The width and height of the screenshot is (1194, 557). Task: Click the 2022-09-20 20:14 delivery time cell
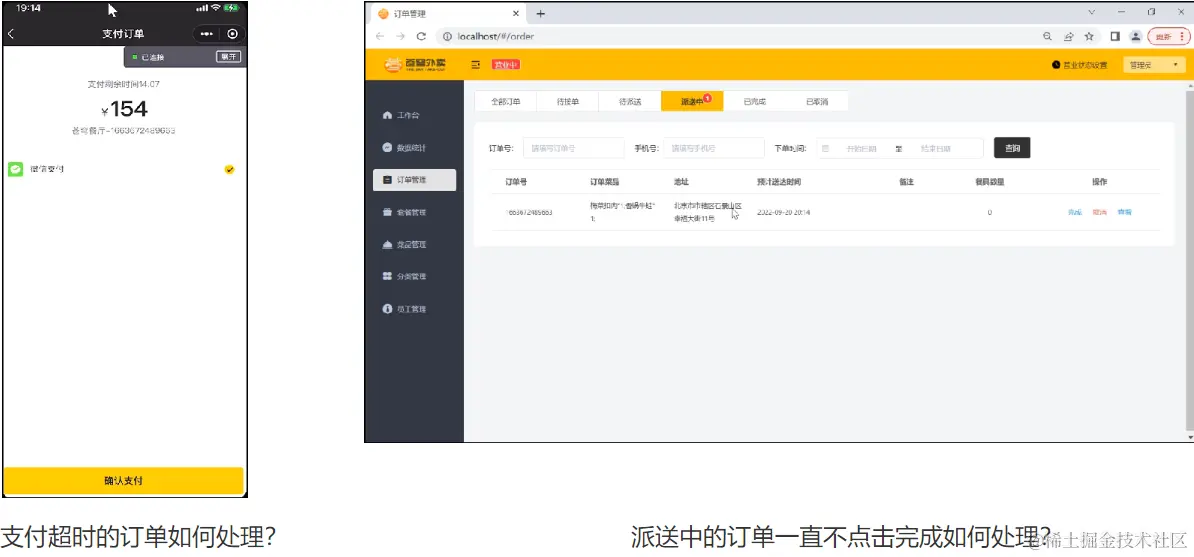784,213
